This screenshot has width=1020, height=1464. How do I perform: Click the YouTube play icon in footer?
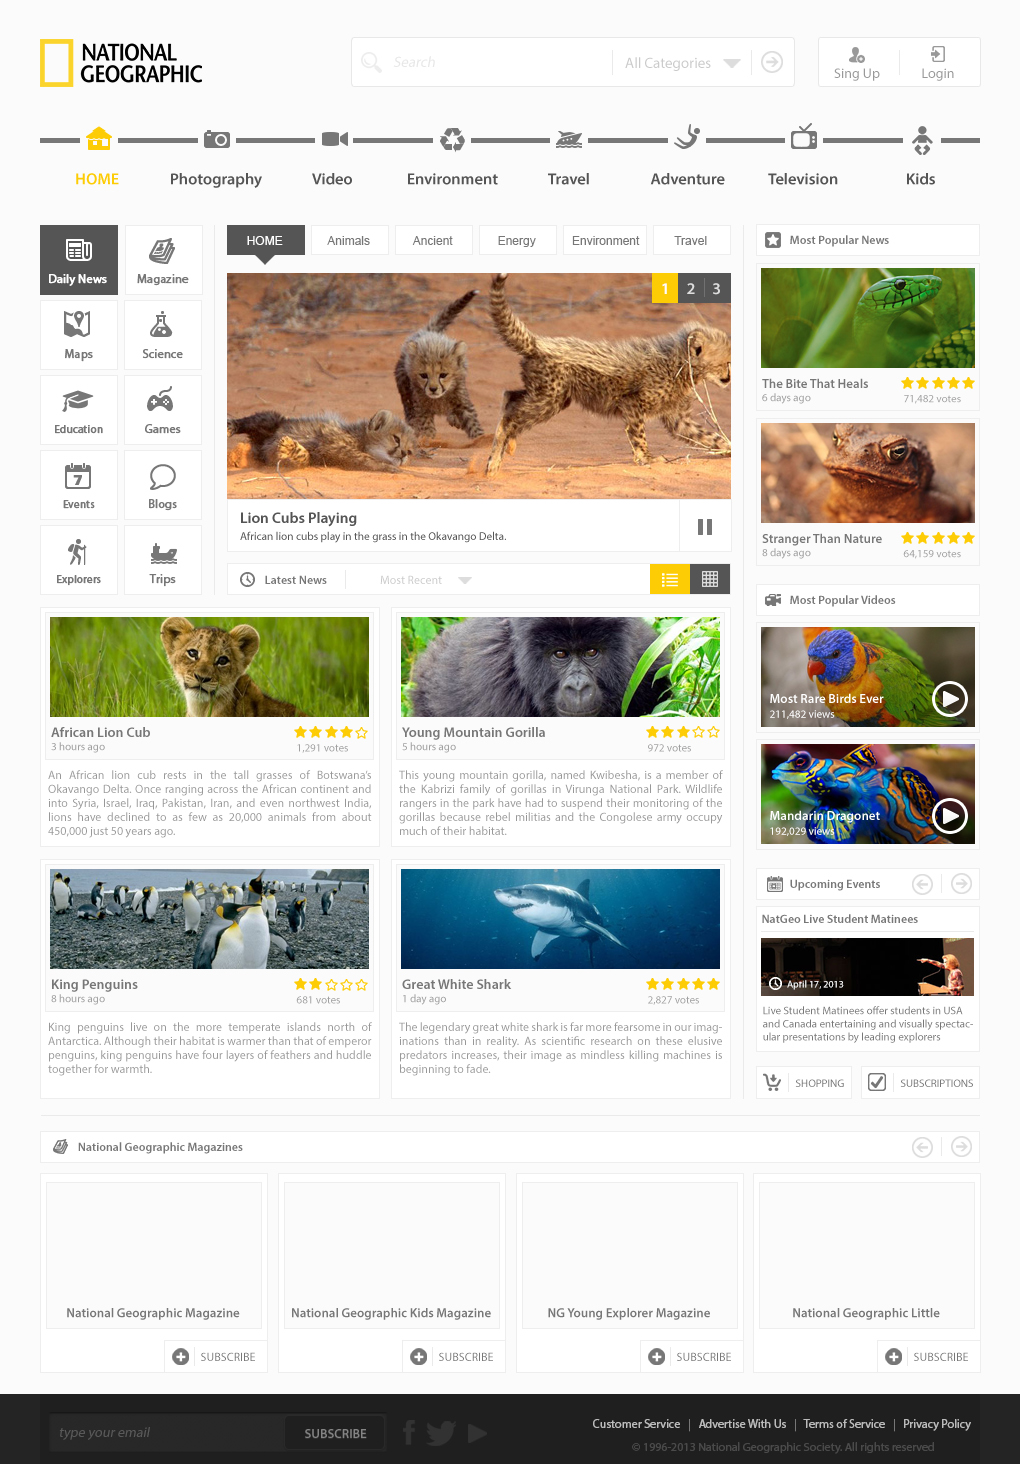click(477, 1433)
